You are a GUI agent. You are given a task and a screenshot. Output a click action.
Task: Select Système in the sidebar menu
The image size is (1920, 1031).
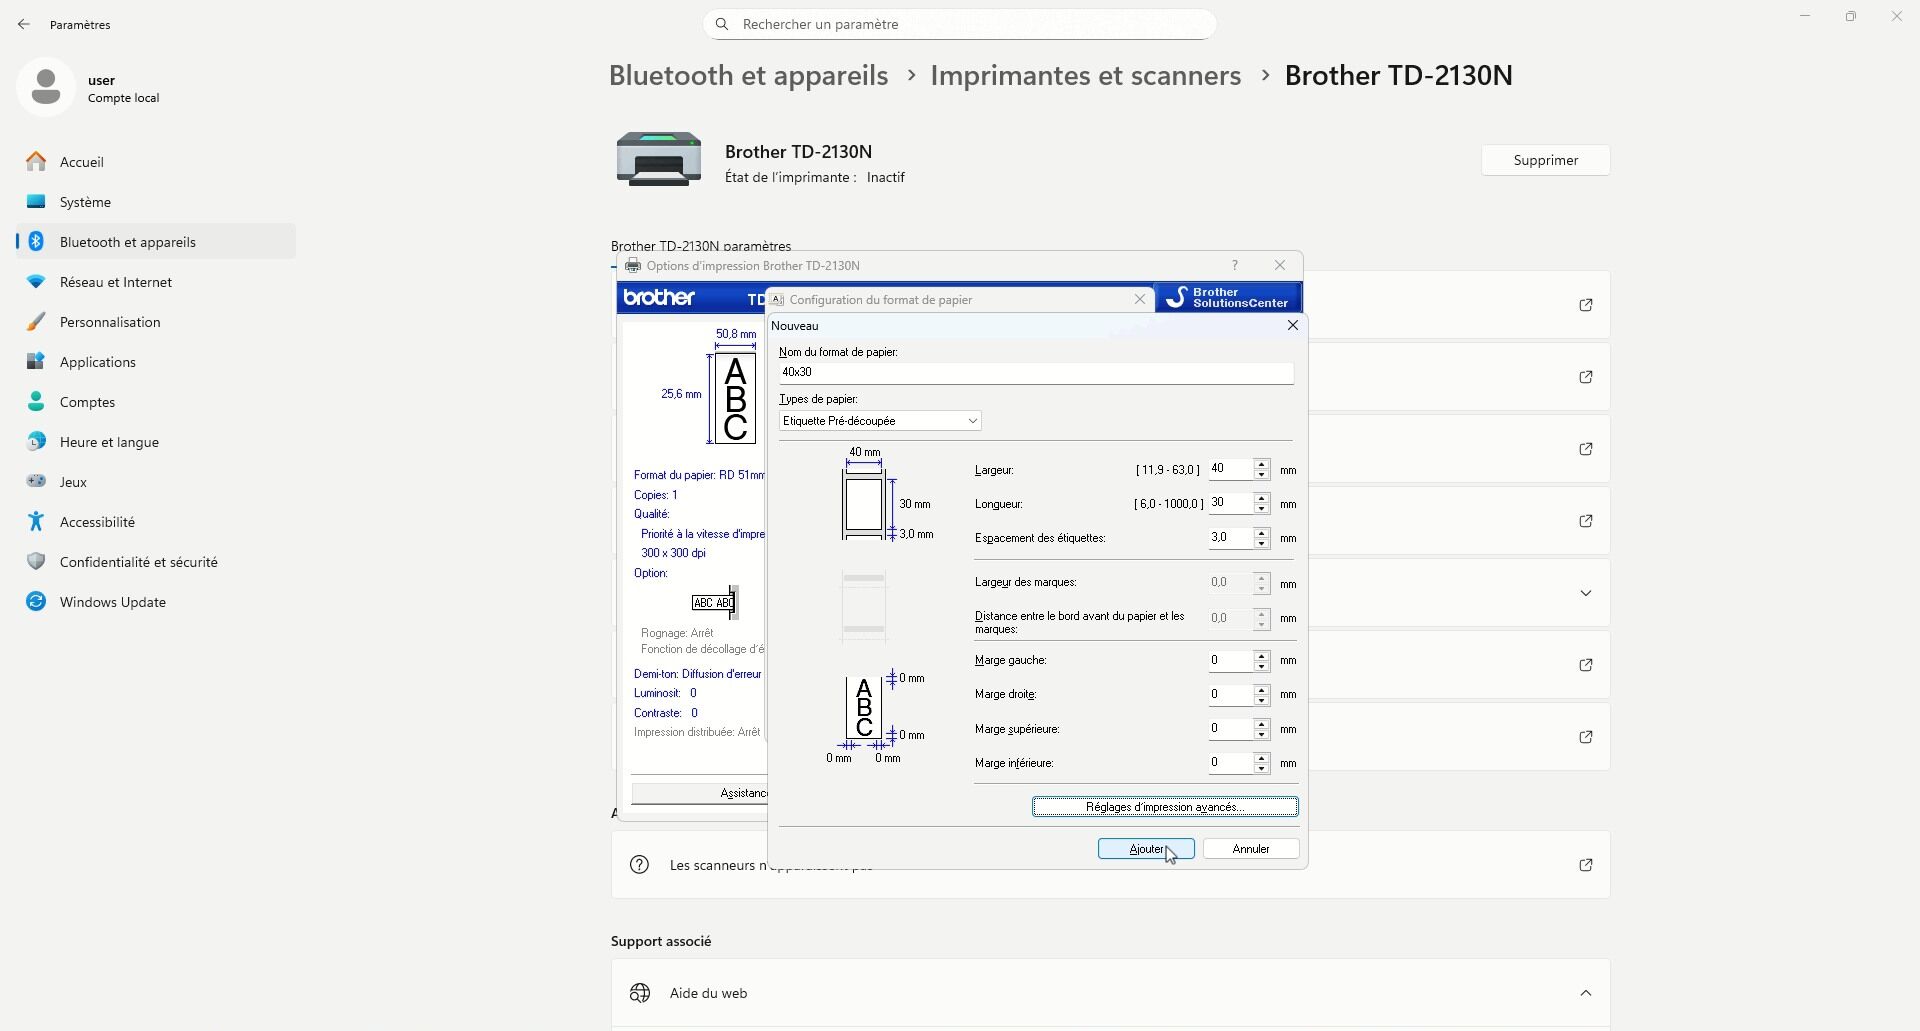pyautogui.click(x=85, y=202)
